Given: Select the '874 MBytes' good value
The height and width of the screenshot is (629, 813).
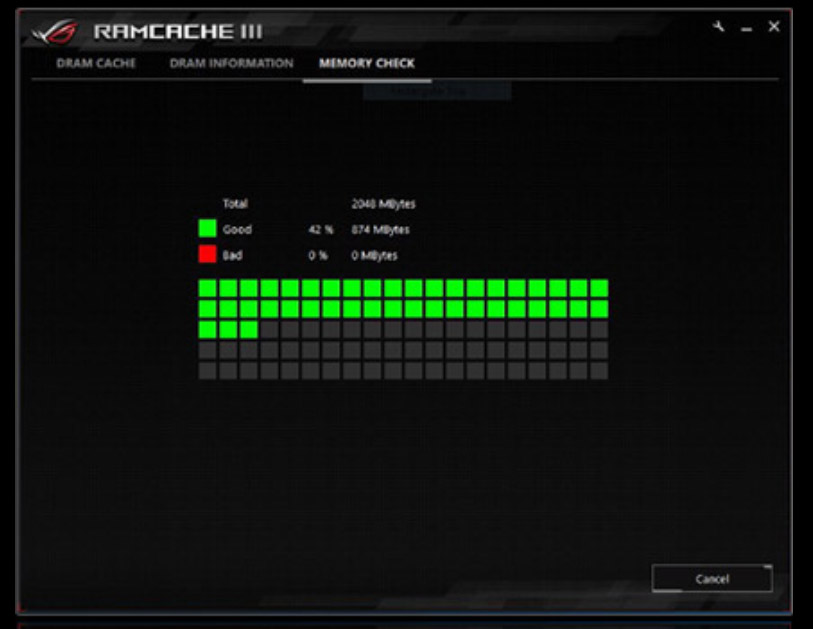Looking at the screenshot, I should tap(381, 230).
